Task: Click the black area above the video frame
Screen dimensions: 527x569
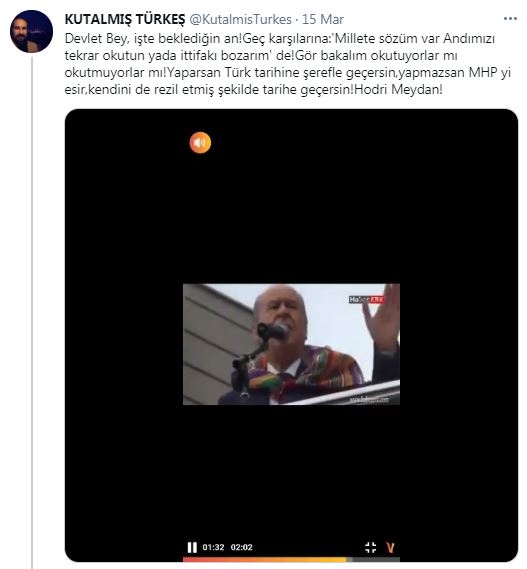Action: (x=291, y=203)
